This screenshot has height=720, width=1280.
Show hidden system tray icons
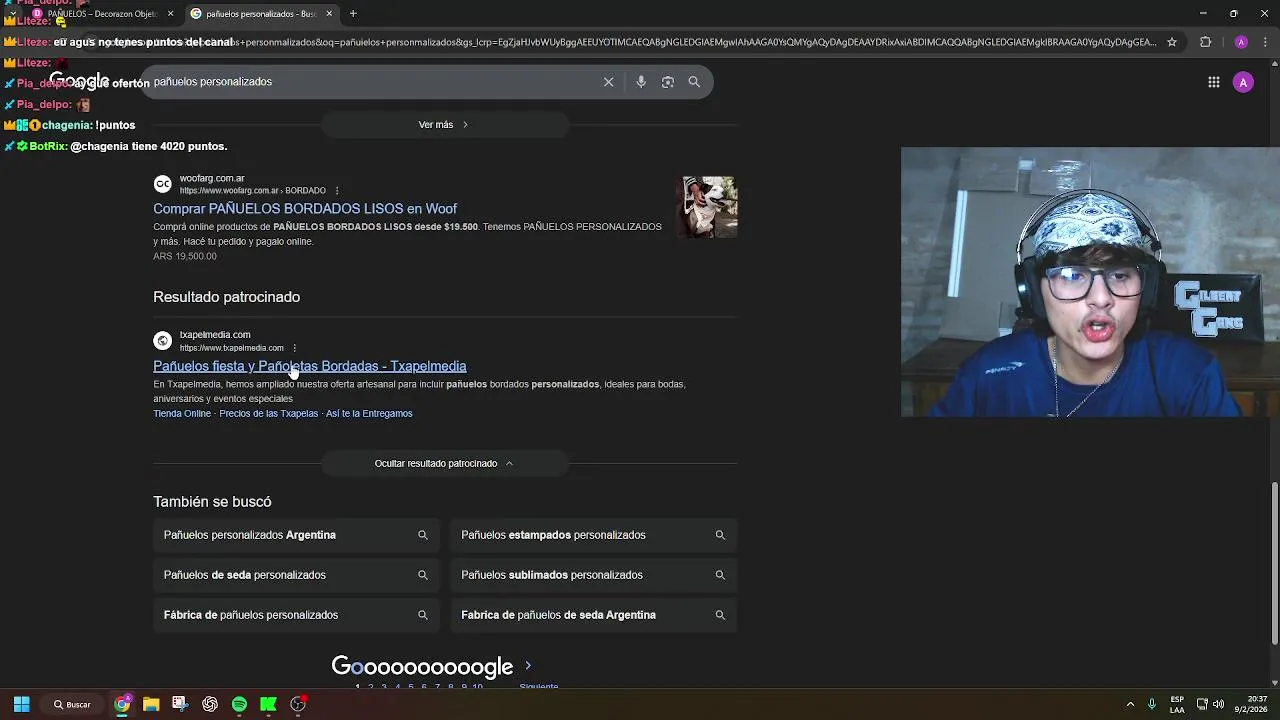(x=1130, y=704)
